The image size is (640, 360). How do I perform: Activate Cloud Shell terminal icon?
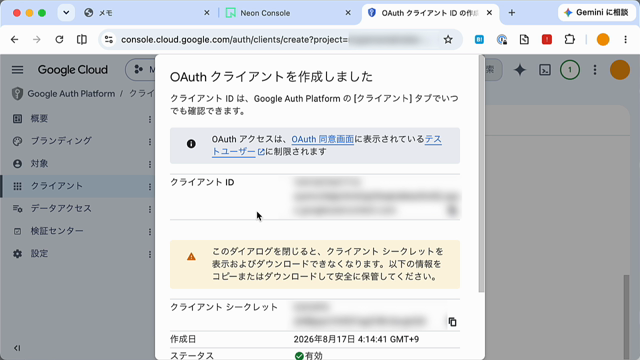point(545,70)
